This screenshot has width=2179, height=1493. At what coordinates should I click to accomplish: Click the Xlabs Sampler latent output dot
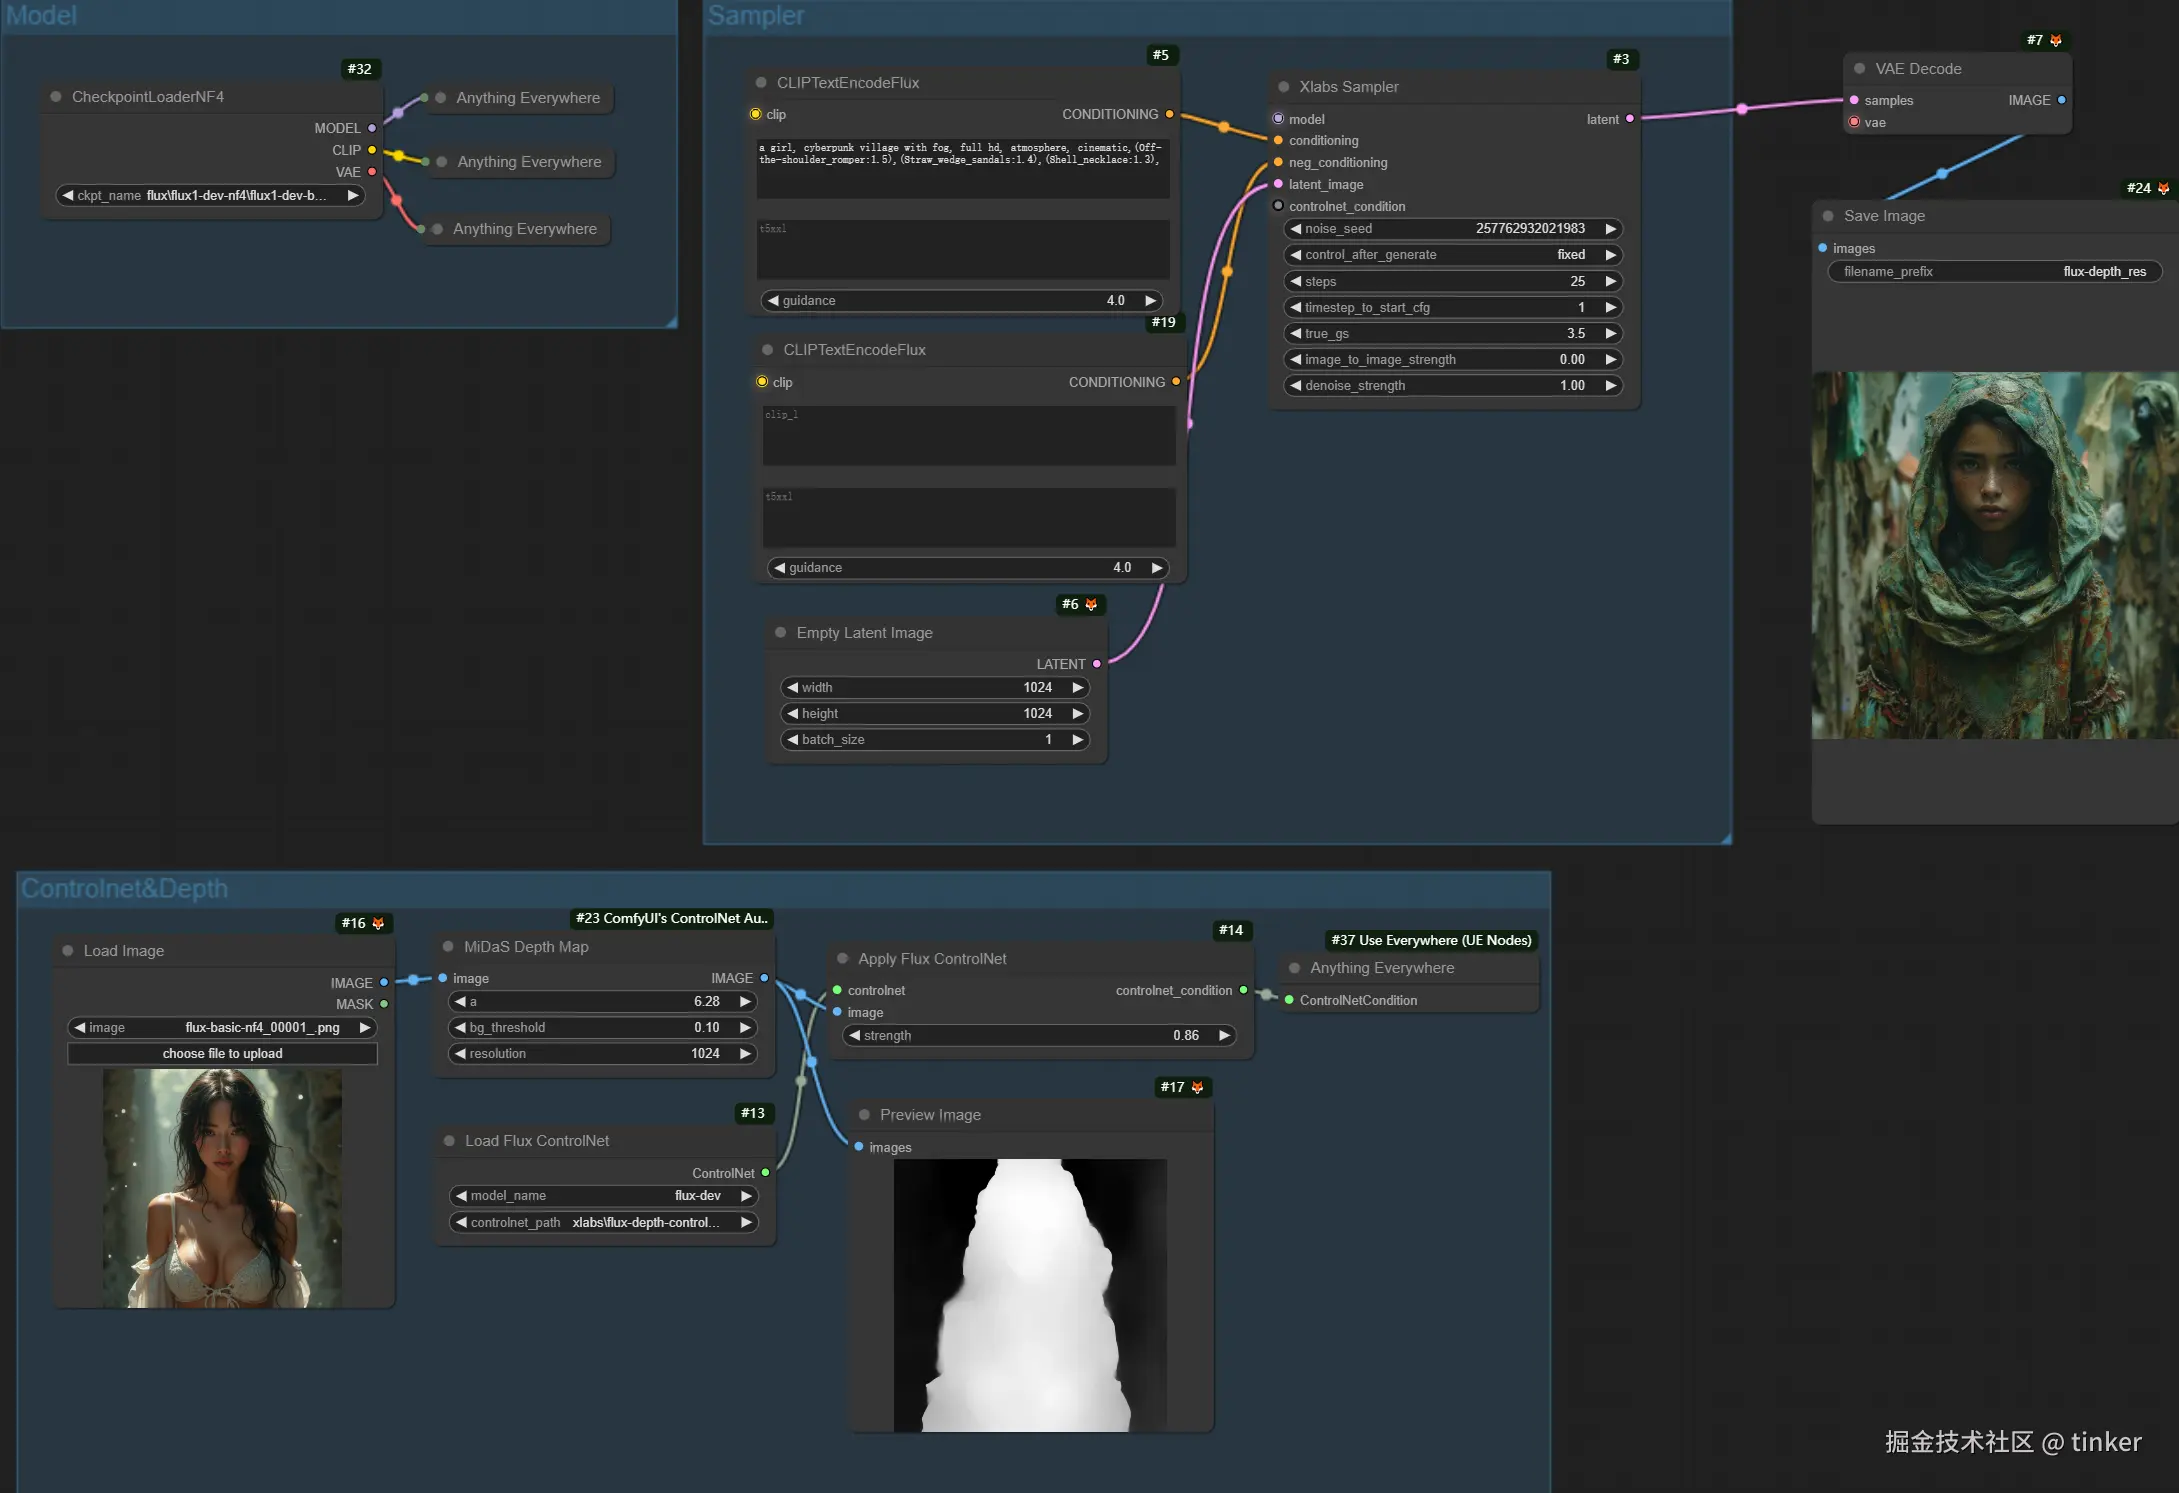coord(1630,119)
